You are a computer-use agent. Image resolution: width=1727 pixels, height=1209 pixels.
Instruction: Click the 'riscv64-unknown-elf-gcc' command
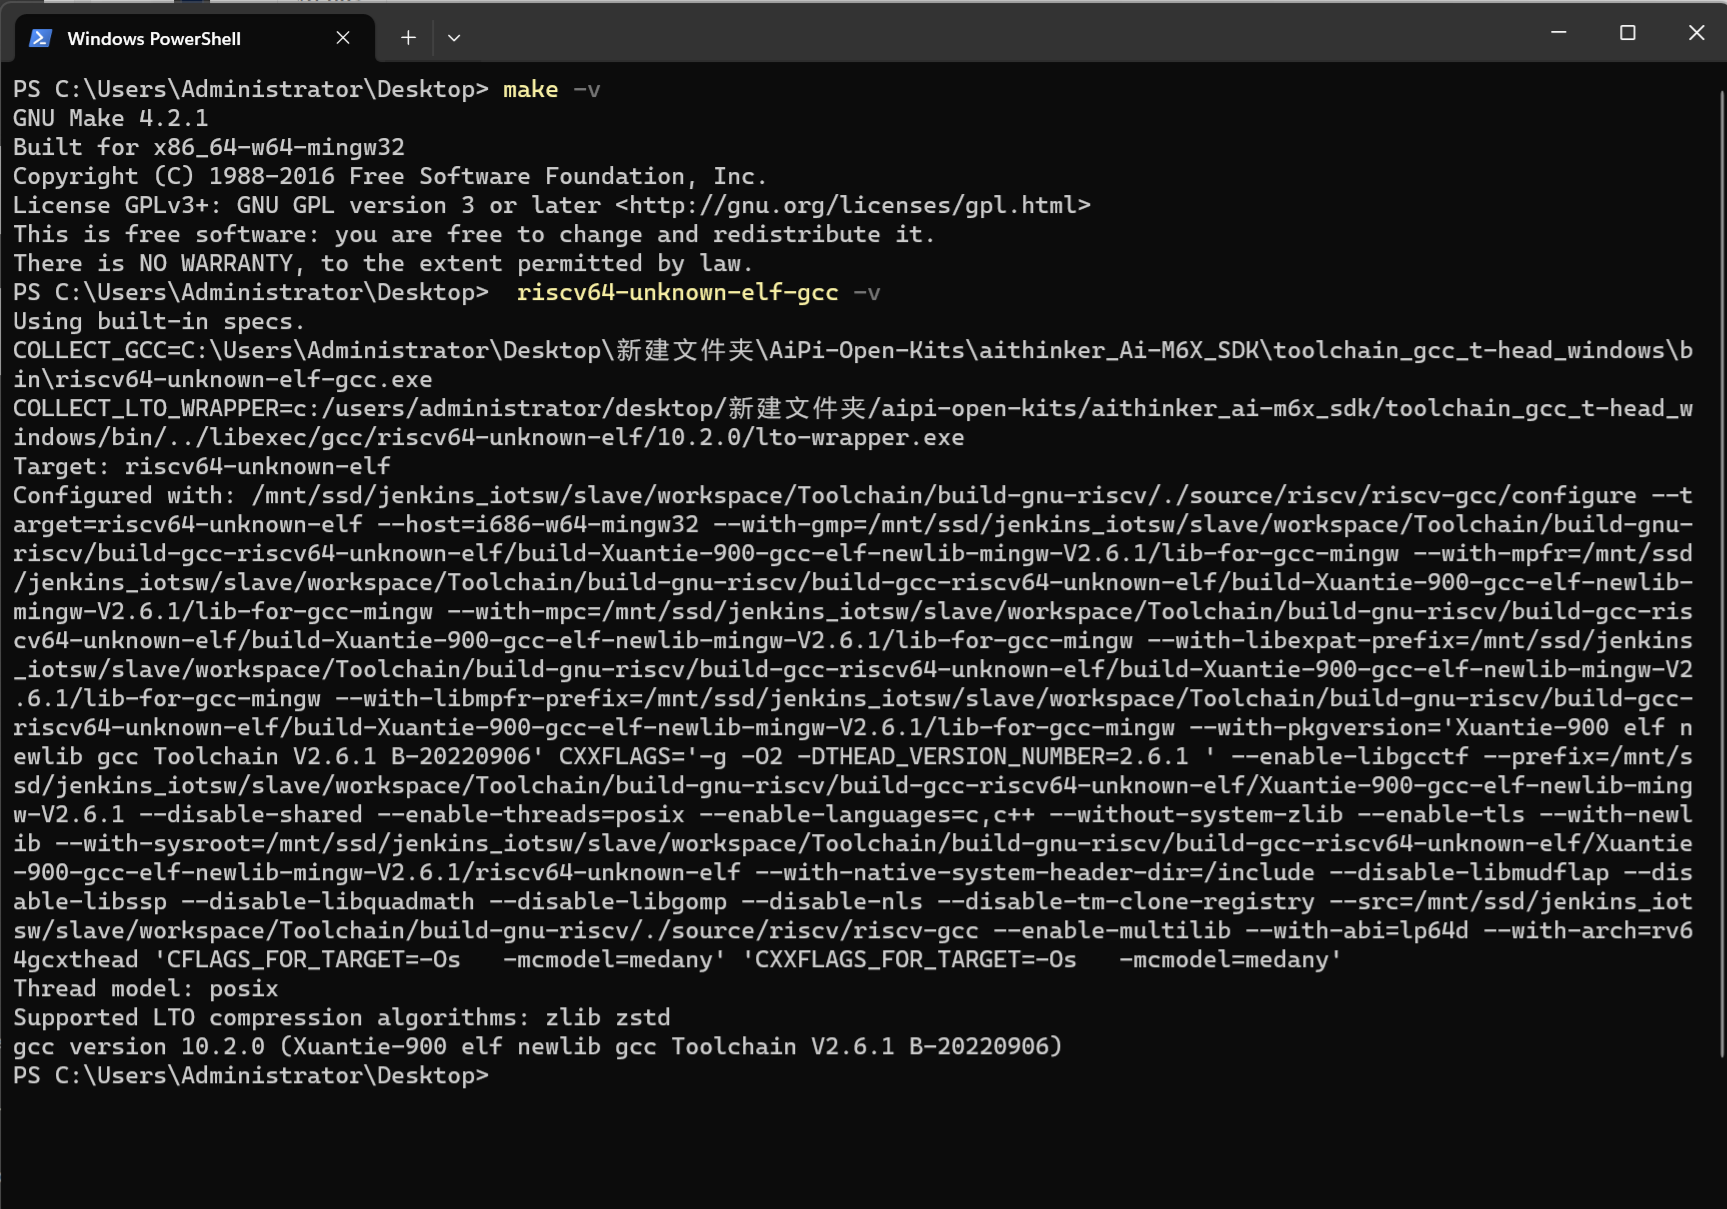[x=678, y=293]
